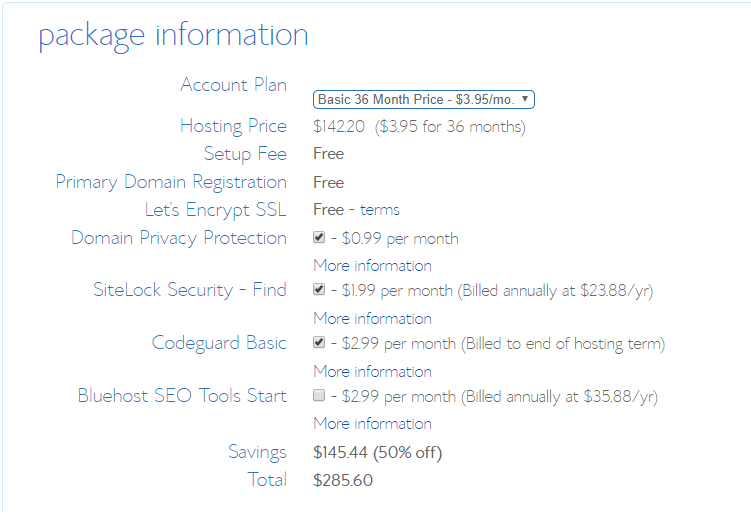Screen dimensions: 751x517
Task: Open More information under Domain Privacy Protection
Action: 372,265
